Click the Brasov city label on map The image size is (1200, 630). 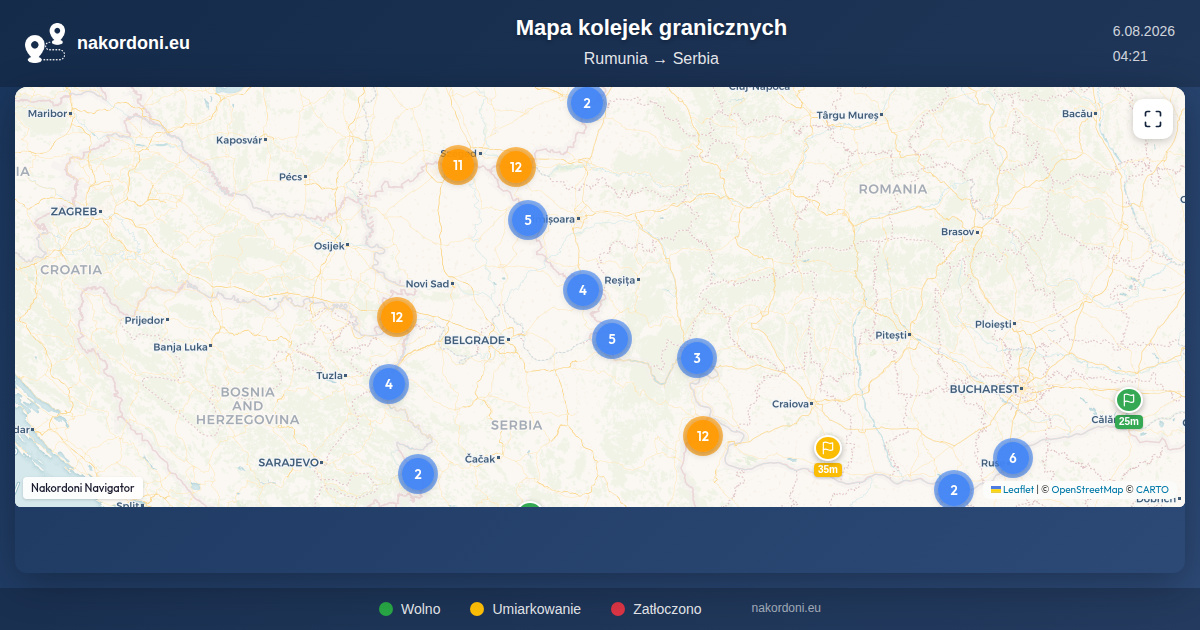(957, 231)
